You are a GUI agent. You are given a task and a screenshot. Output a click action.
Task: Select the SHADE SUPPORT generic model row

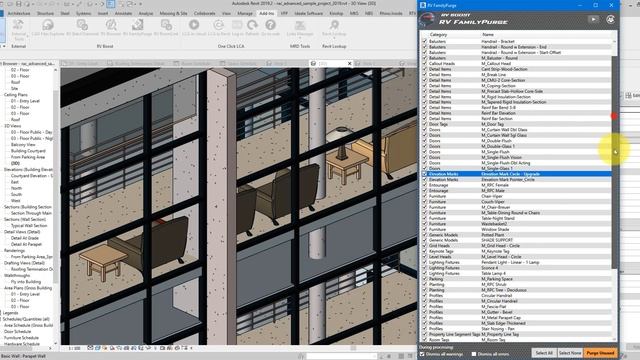tap(516, 240)
